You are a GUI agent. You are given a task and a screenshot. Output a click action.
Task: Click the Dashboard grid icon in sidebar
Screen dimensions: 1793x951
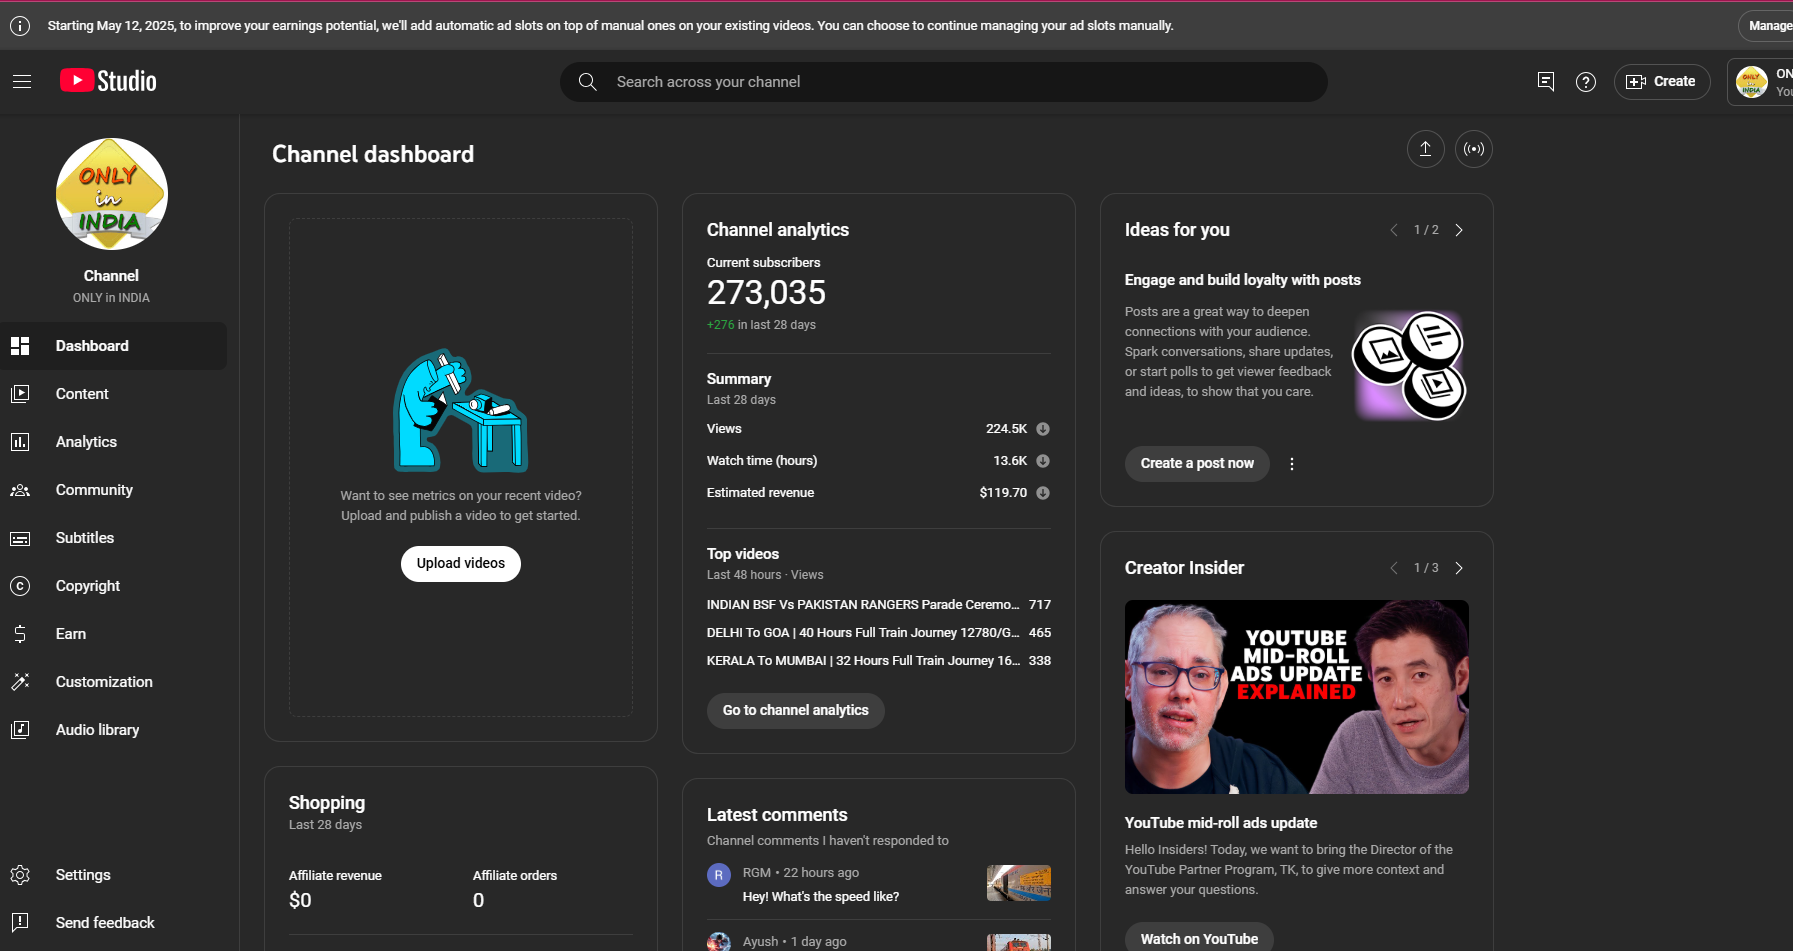(x=20, y=346)
